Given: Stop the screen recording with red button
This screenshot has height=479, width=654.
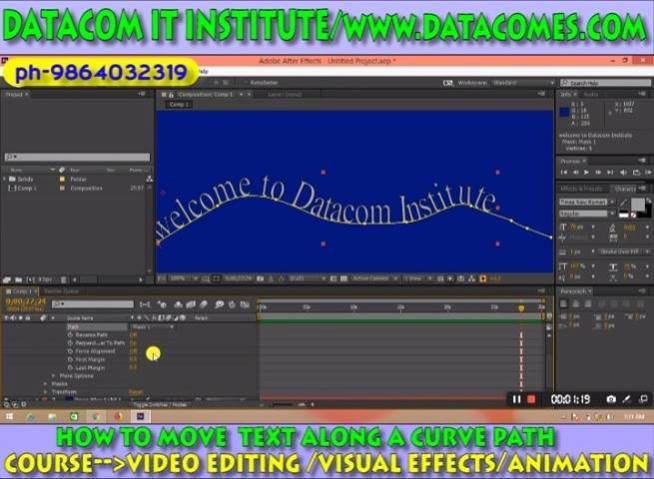Looking at the screenshot, I should click(x=531, y=399).
